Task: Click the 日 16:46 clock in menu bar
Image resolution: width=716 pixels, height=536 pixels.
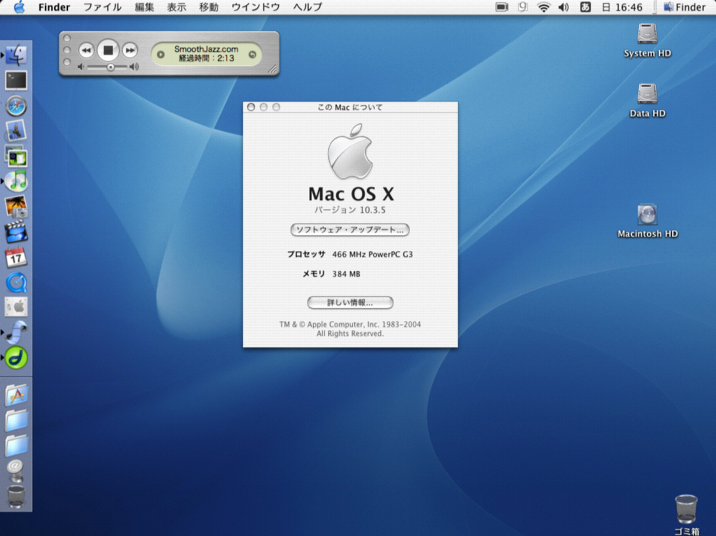Action: [x=622, y=7]
